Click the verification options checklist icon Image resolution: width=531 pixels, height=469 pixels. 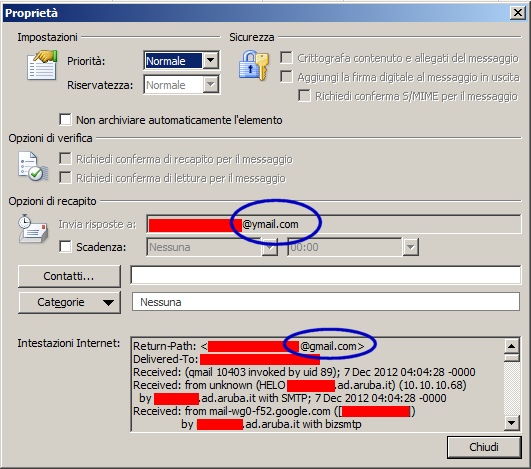pos(33,166)
